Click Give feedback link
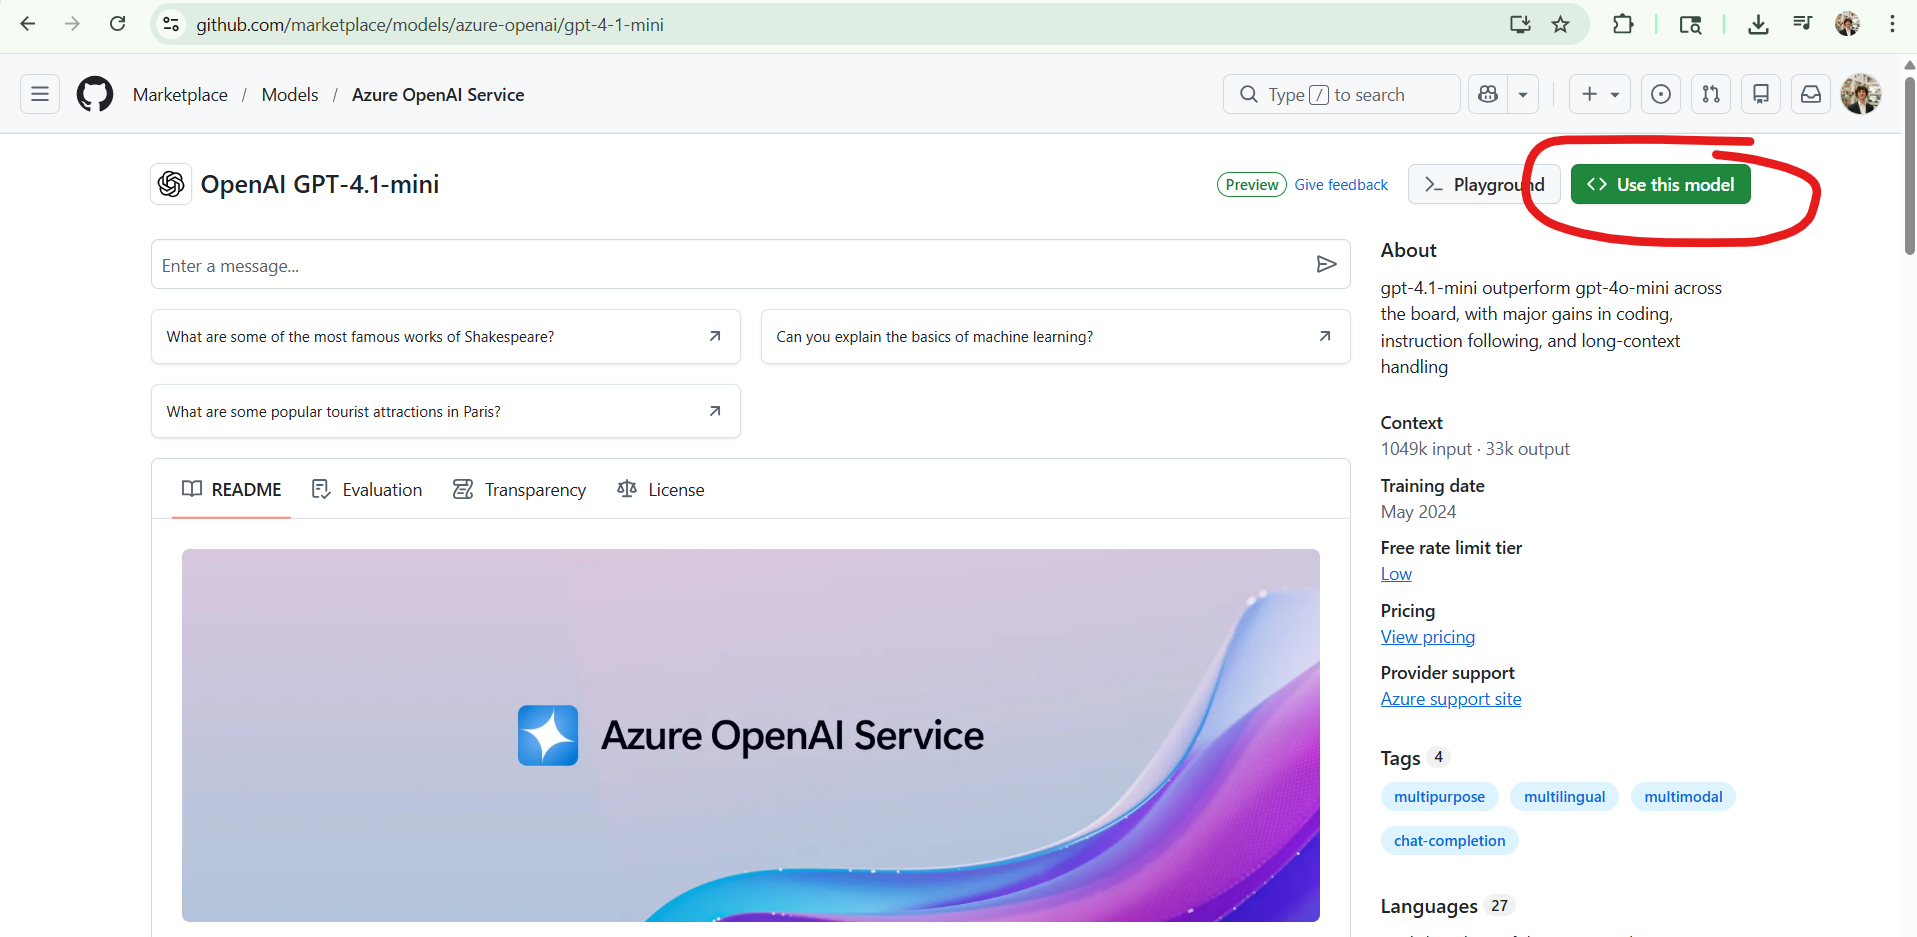 pyautogui.click(x=1341, y=185)
